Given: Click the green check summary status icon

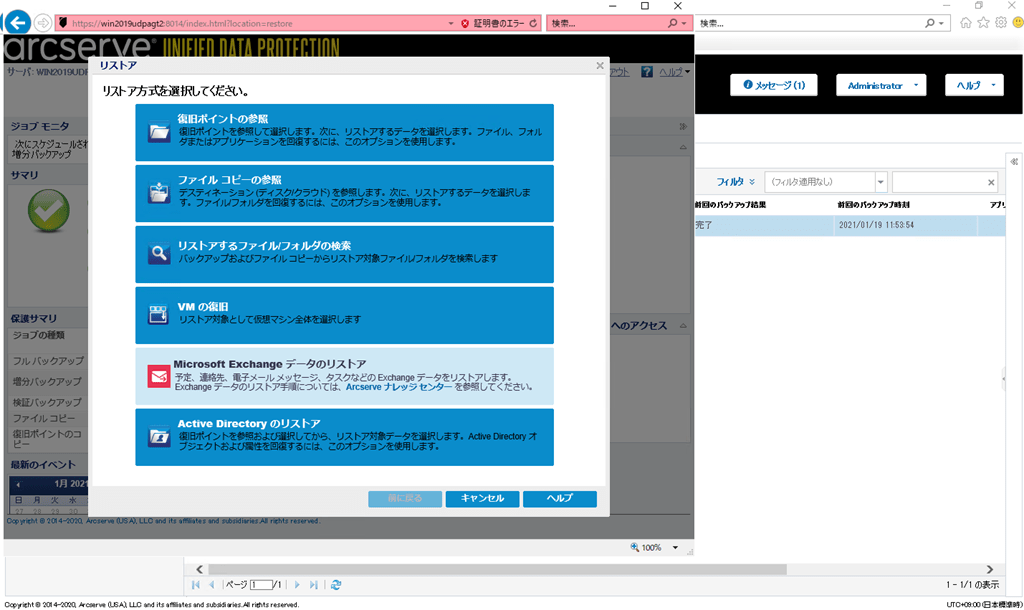Looking at the screenshot, I should [x=48, y=211].
